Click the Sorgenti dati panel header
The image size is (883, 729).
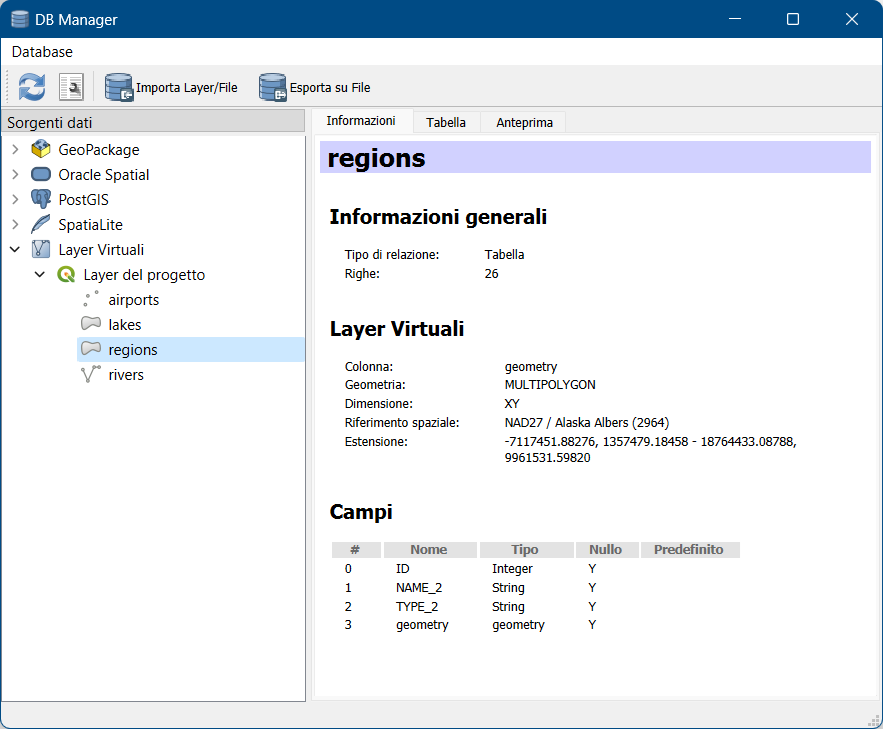(153, 122)
